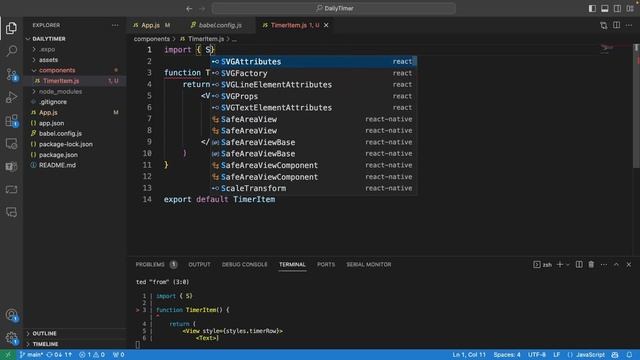Choose SVGFactory from suggestion list
Image resolution: width=640 pixels, height=360 pixels.
coord(313,73)
